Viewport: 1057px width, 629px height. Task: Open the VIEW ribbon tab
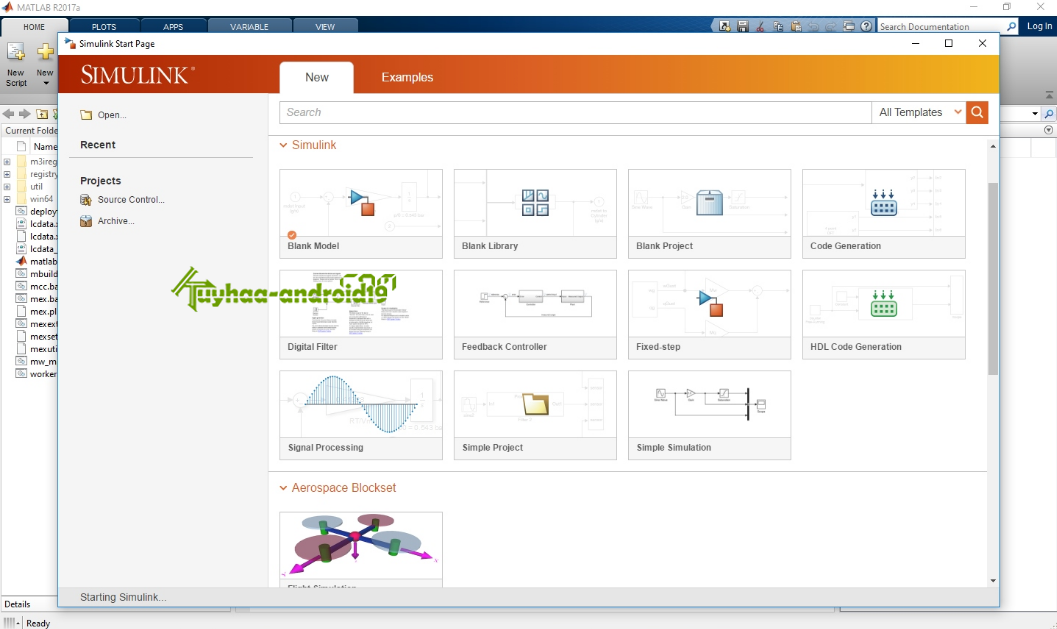pos(325,27)
